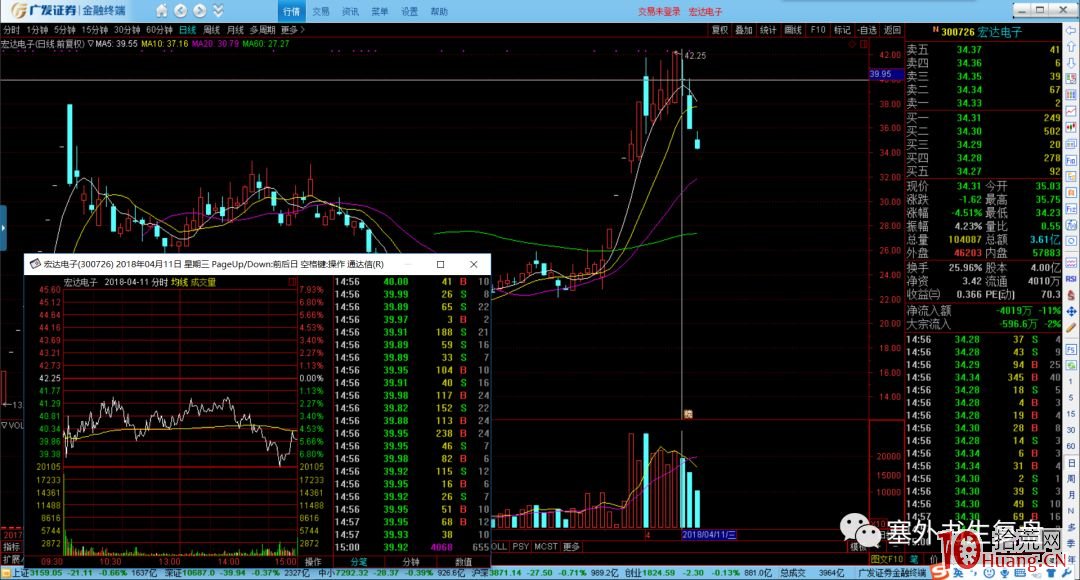This screenshot has width=1080, height=580.
Task: Expand the double-chevron toolbar menu
Action: [218, 10]
